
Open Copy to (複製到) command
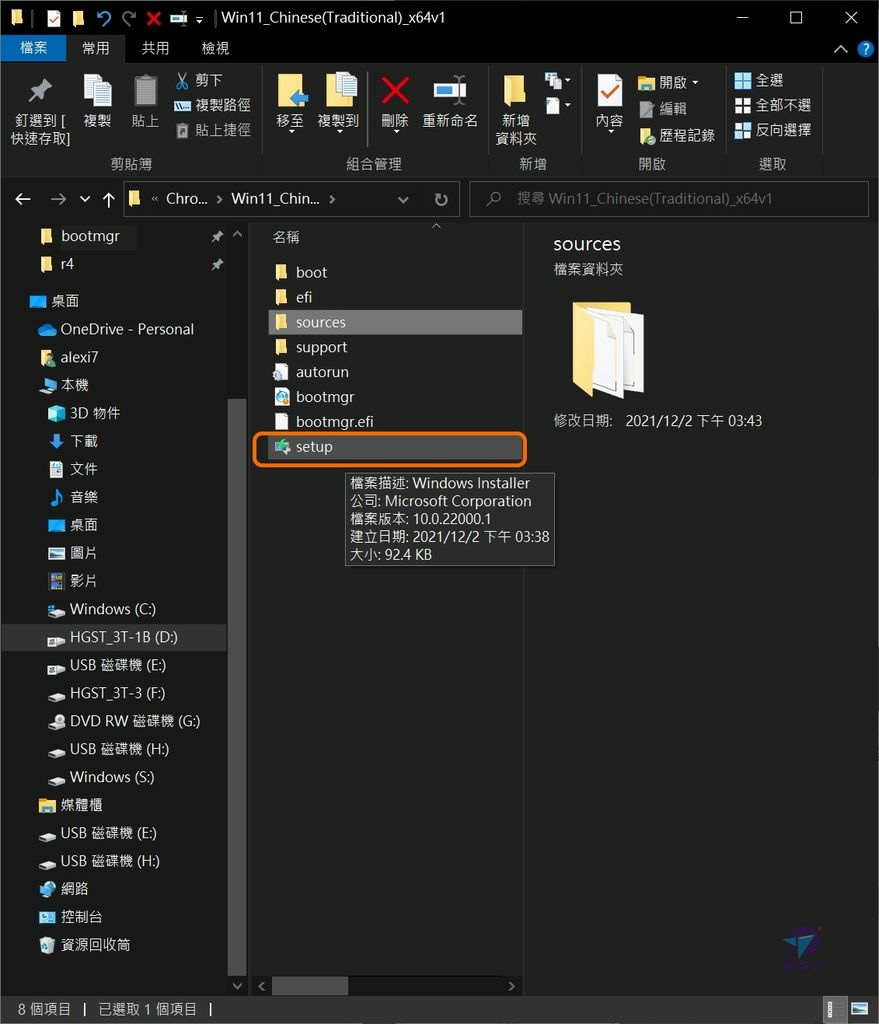339,103
